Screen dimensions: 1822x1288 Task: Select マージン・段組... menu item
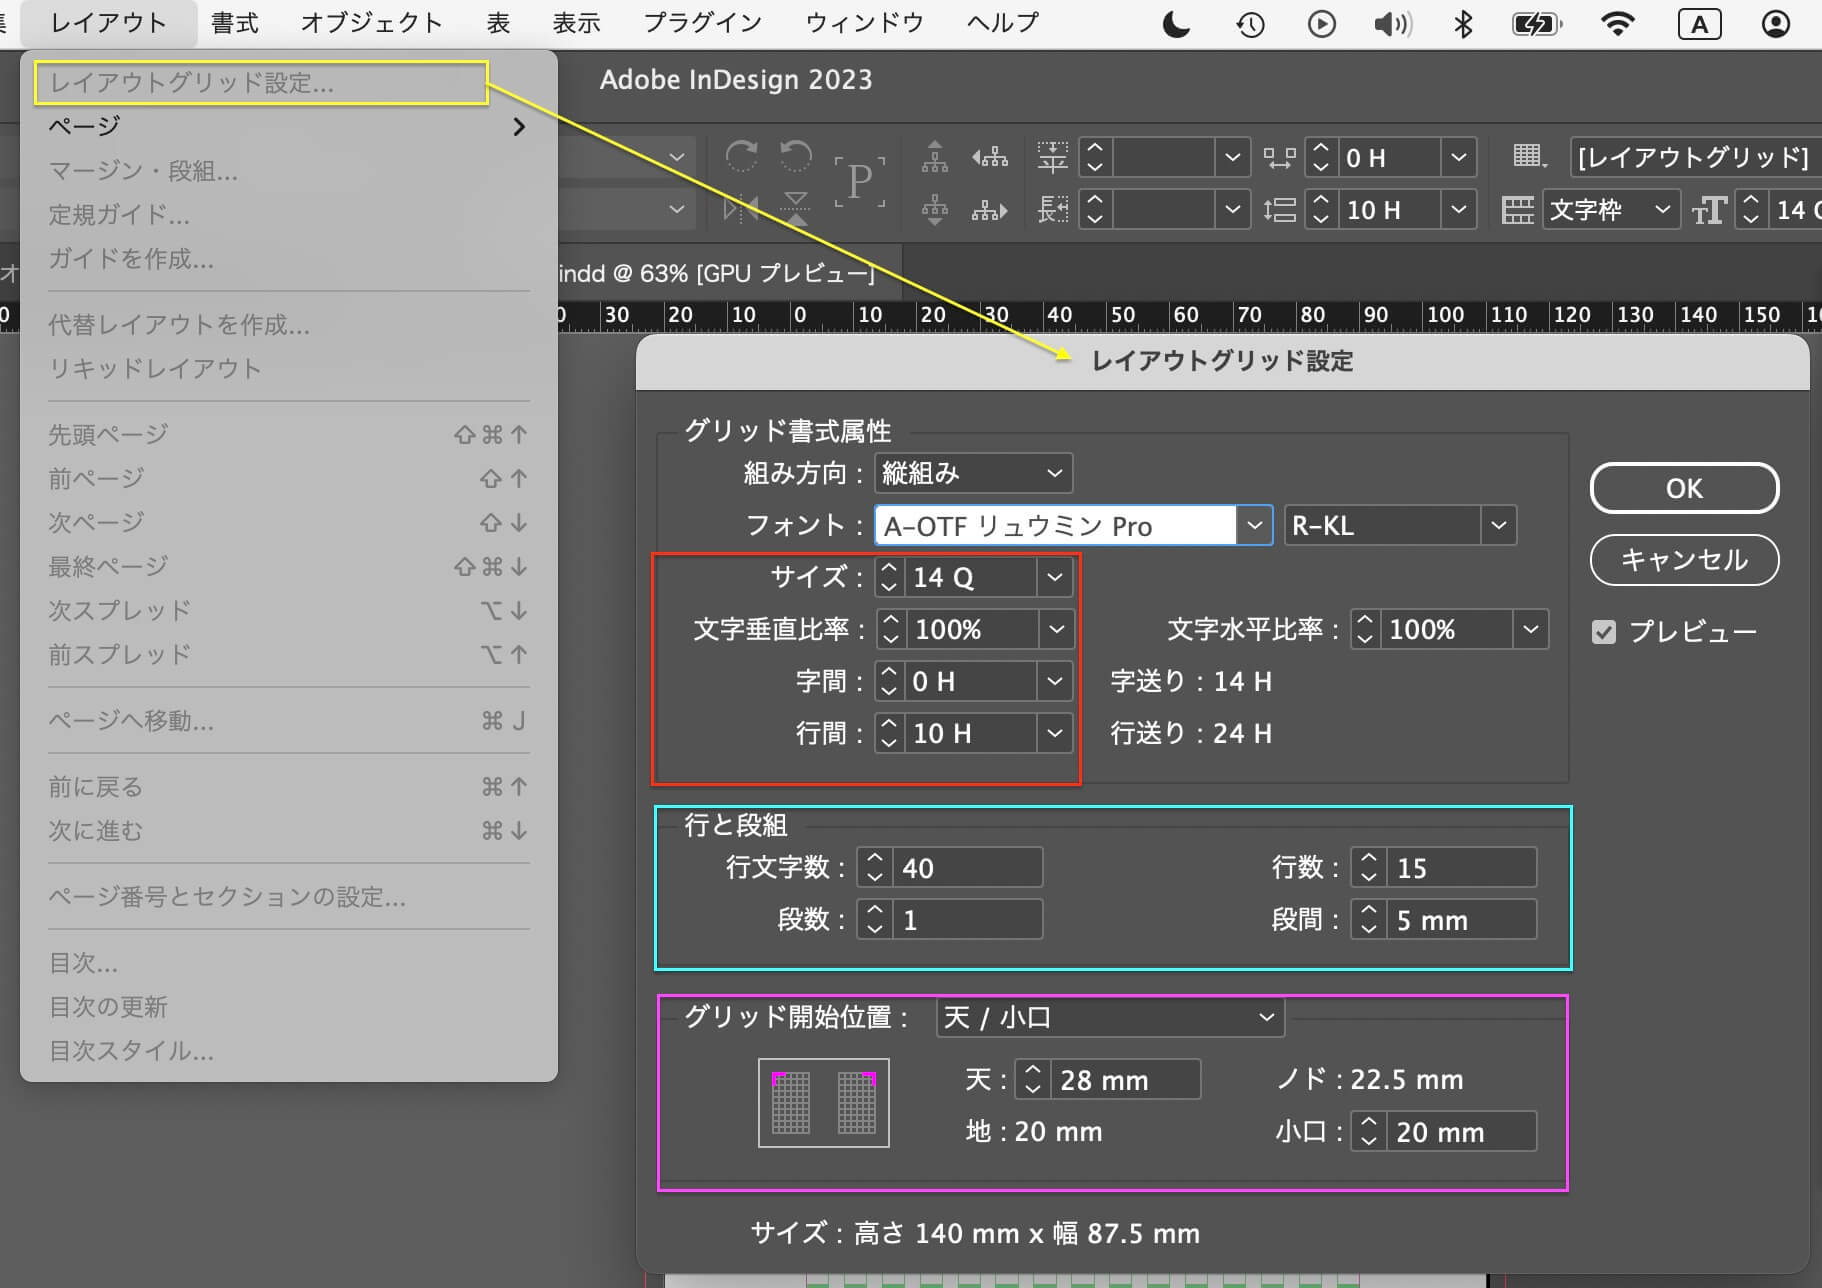[x=288, y=171]
